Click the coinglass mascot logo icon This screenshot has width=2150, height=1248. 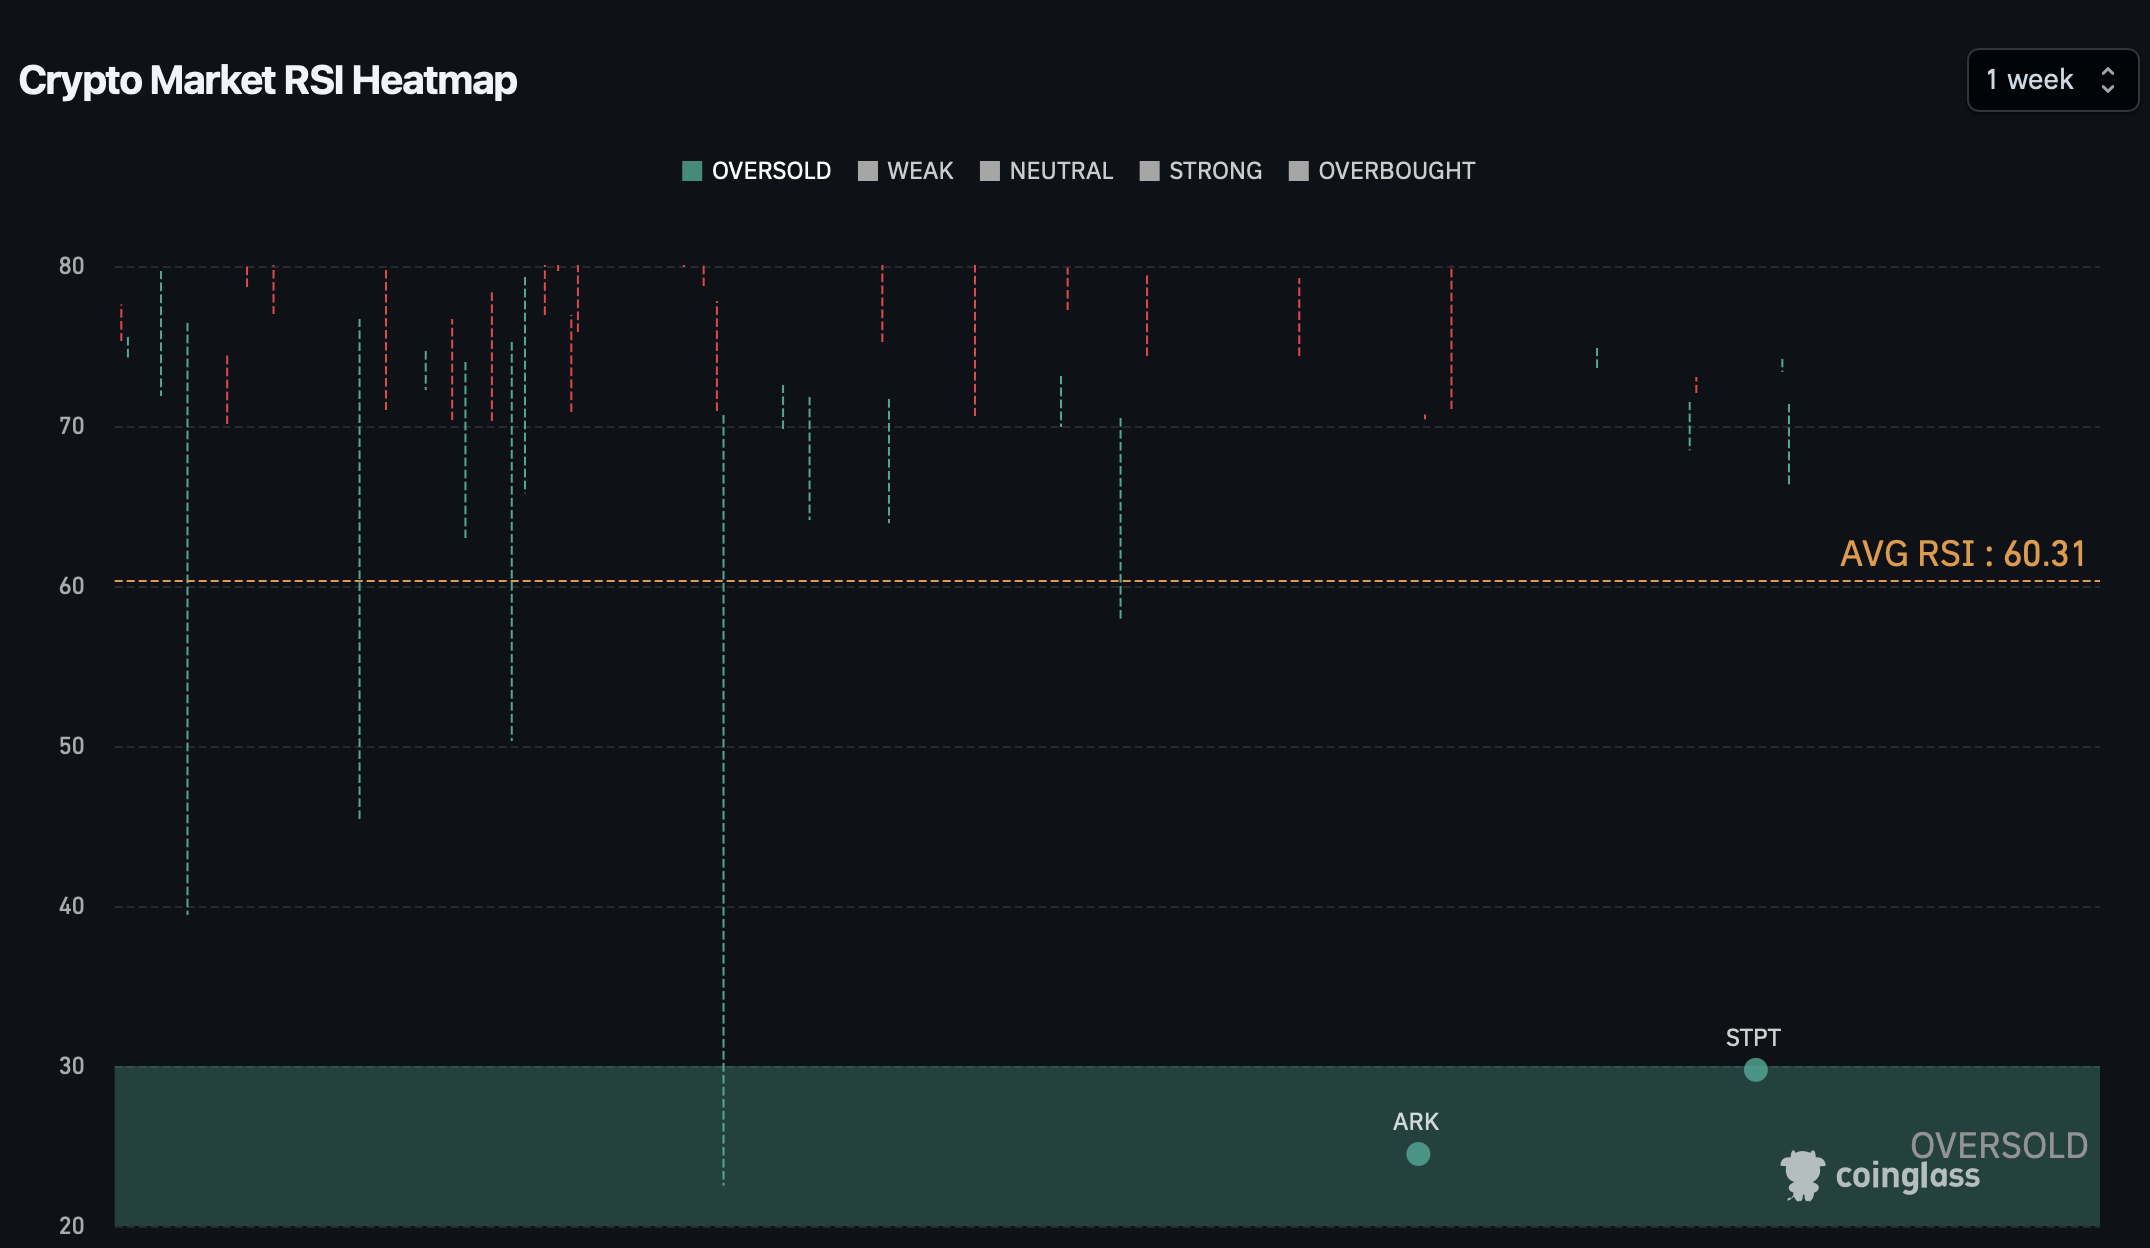(1803, 1175)
